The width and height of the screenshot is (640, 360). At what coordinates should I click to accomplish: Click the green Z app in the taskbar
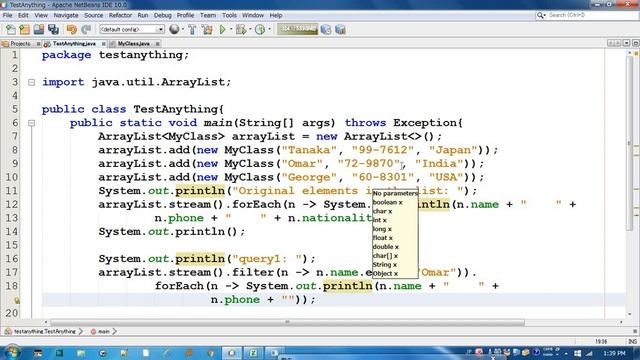pyautogui.click(x=253, y=353)
